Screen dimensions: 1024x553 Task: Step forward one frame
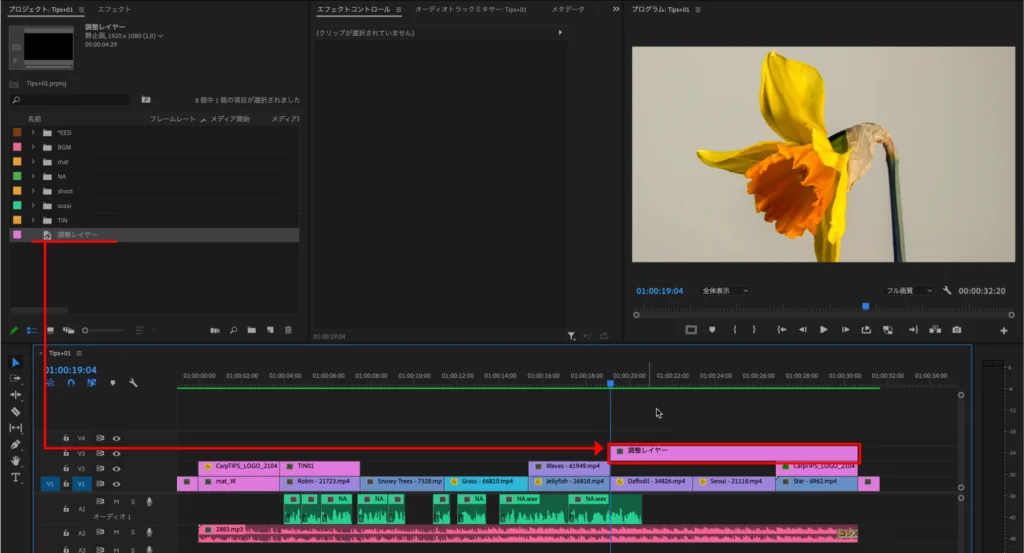(845, 330)
